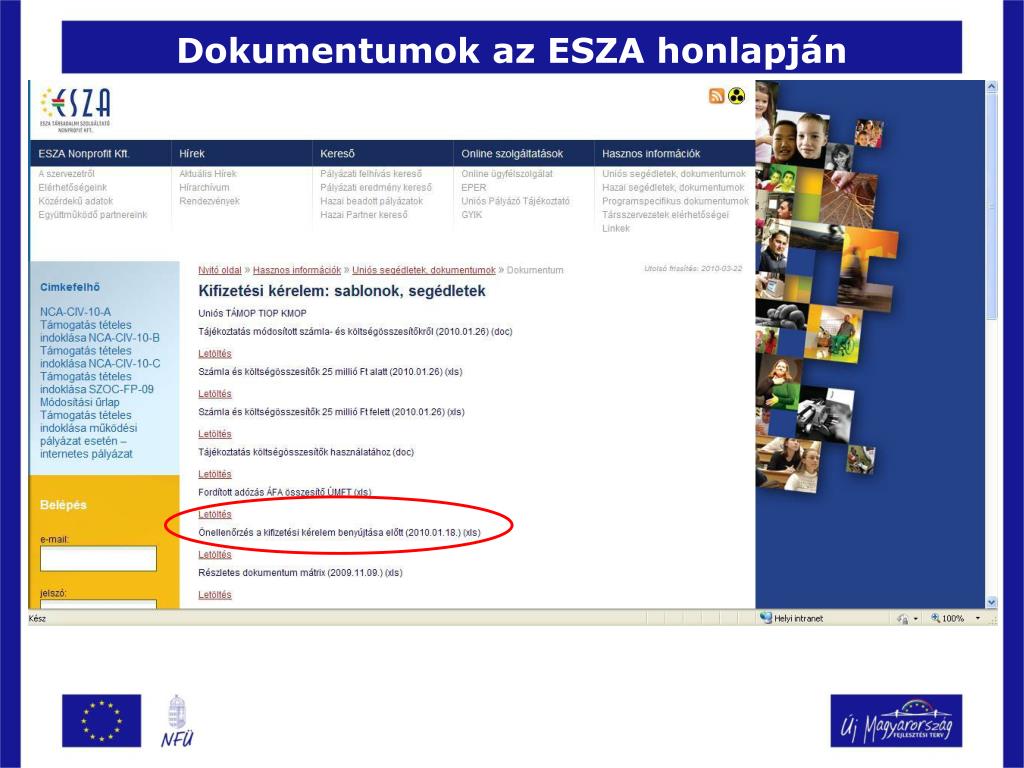Download Számla 25 millió Ft felett file
Image resolution: width=1024 pixels, height=768 pixels.
(215, 434)
